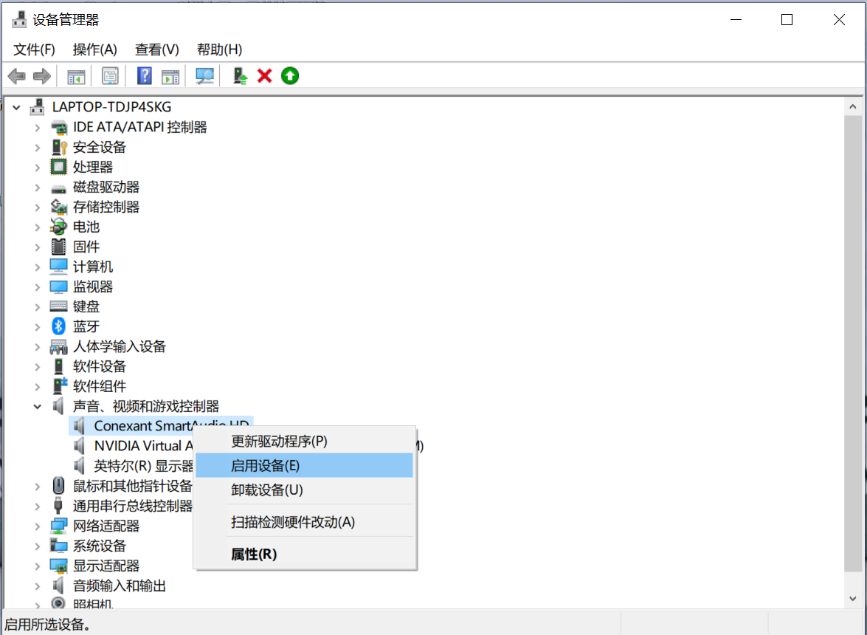
Task: Select 属性(R) in the context menu
Action: [x=254, y=554]
